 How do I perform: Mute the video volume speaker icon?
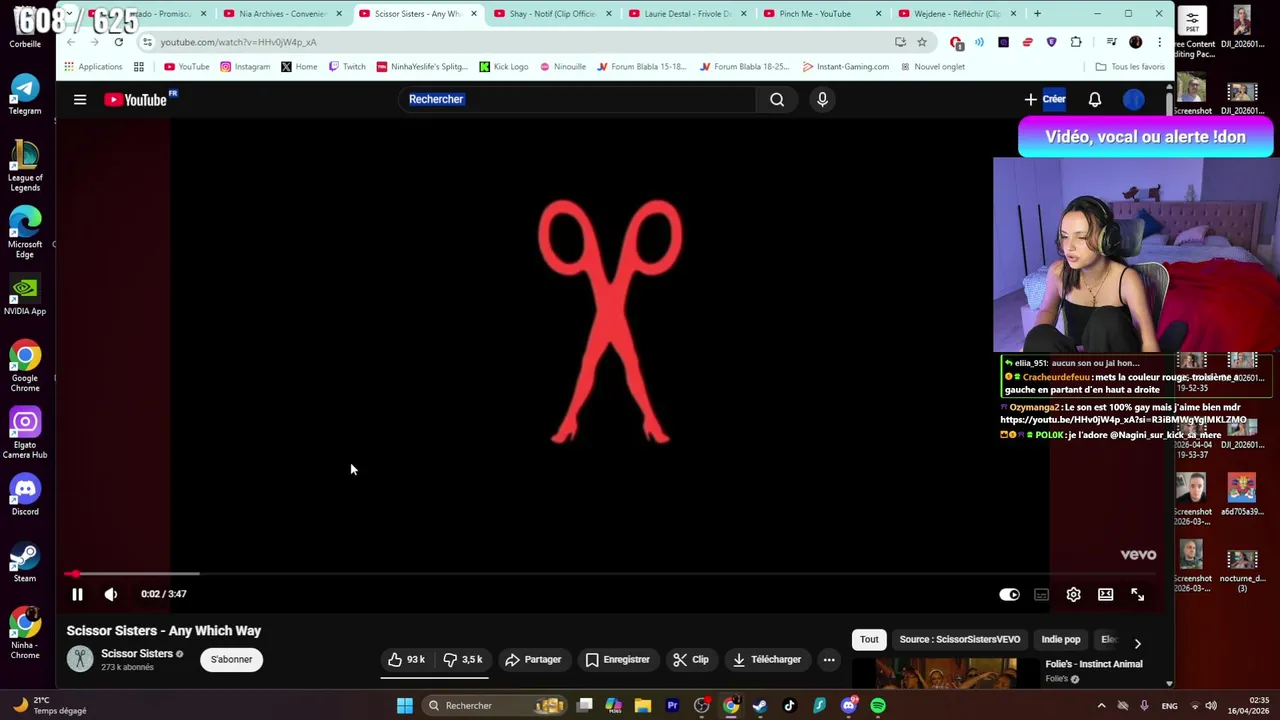111,594
